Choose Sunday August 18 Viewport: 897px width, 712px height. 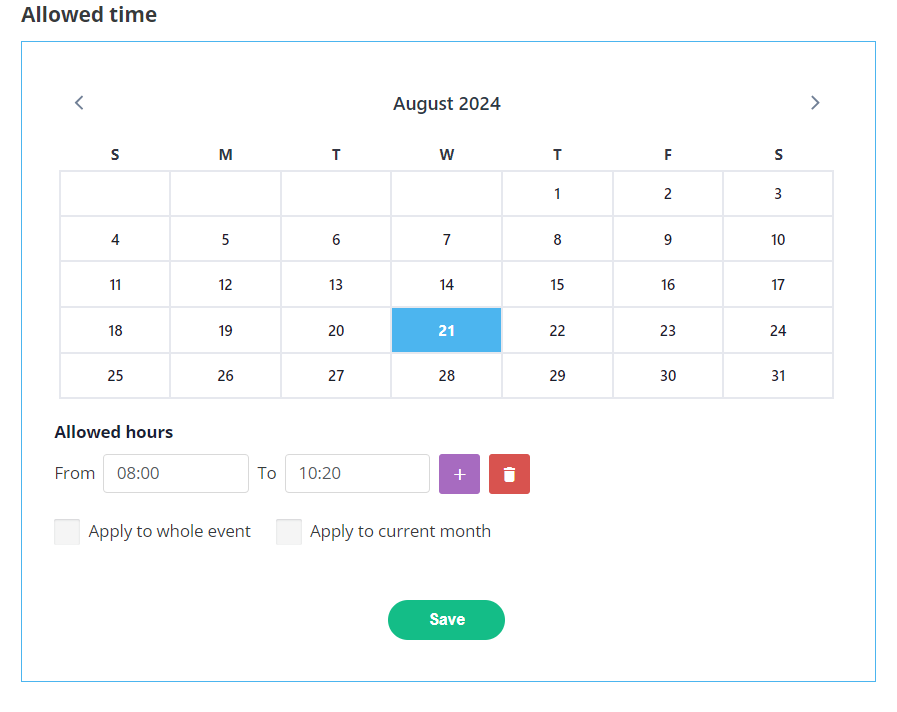pos(115,330)
